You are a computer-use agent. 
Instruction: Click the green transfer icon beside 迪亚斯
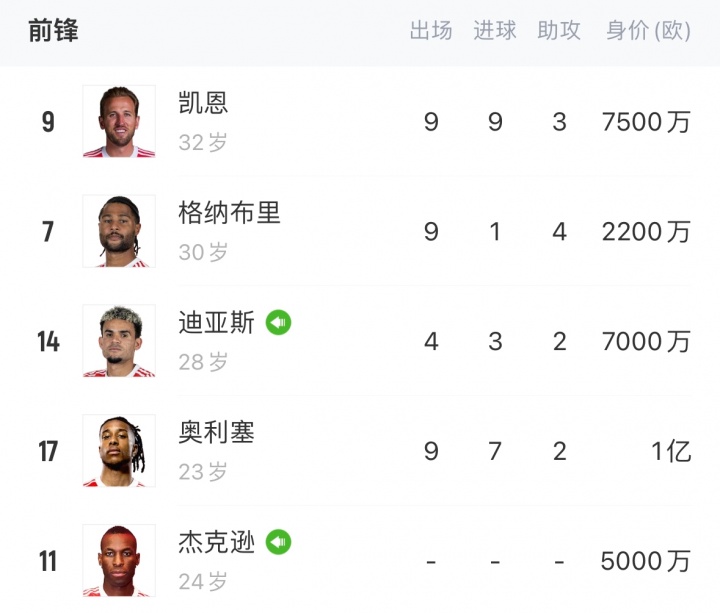point(278,322)
